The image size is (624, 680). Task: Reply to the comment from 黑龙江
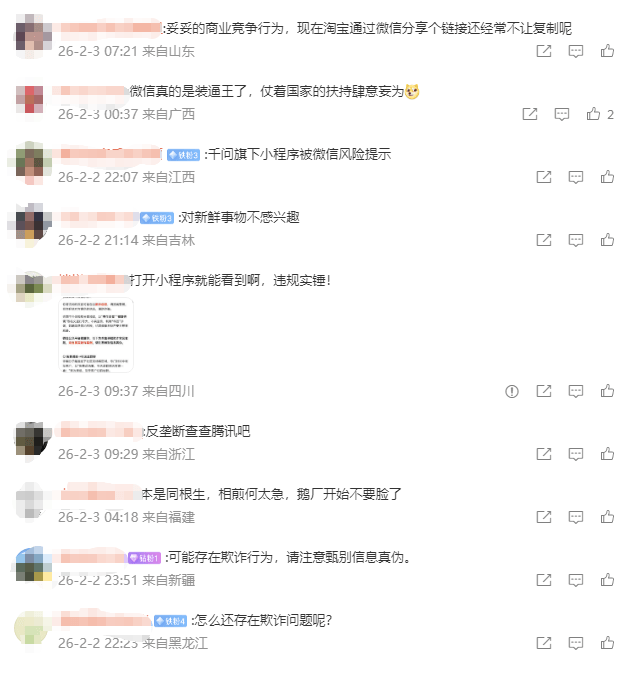pos(575,643)
